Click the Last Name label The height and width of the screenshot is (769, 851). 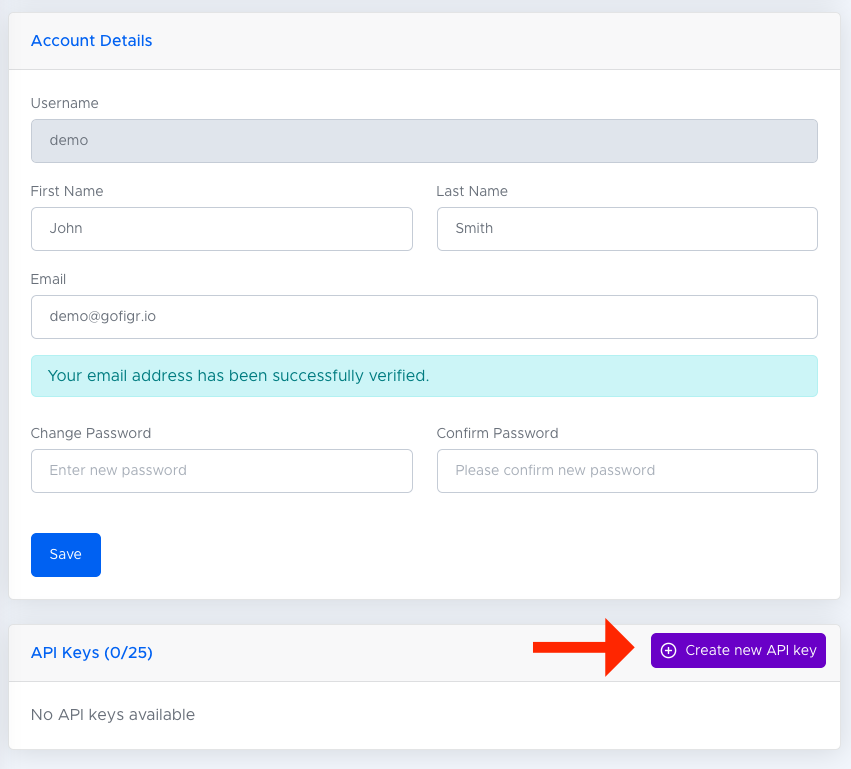click(472, 191)
